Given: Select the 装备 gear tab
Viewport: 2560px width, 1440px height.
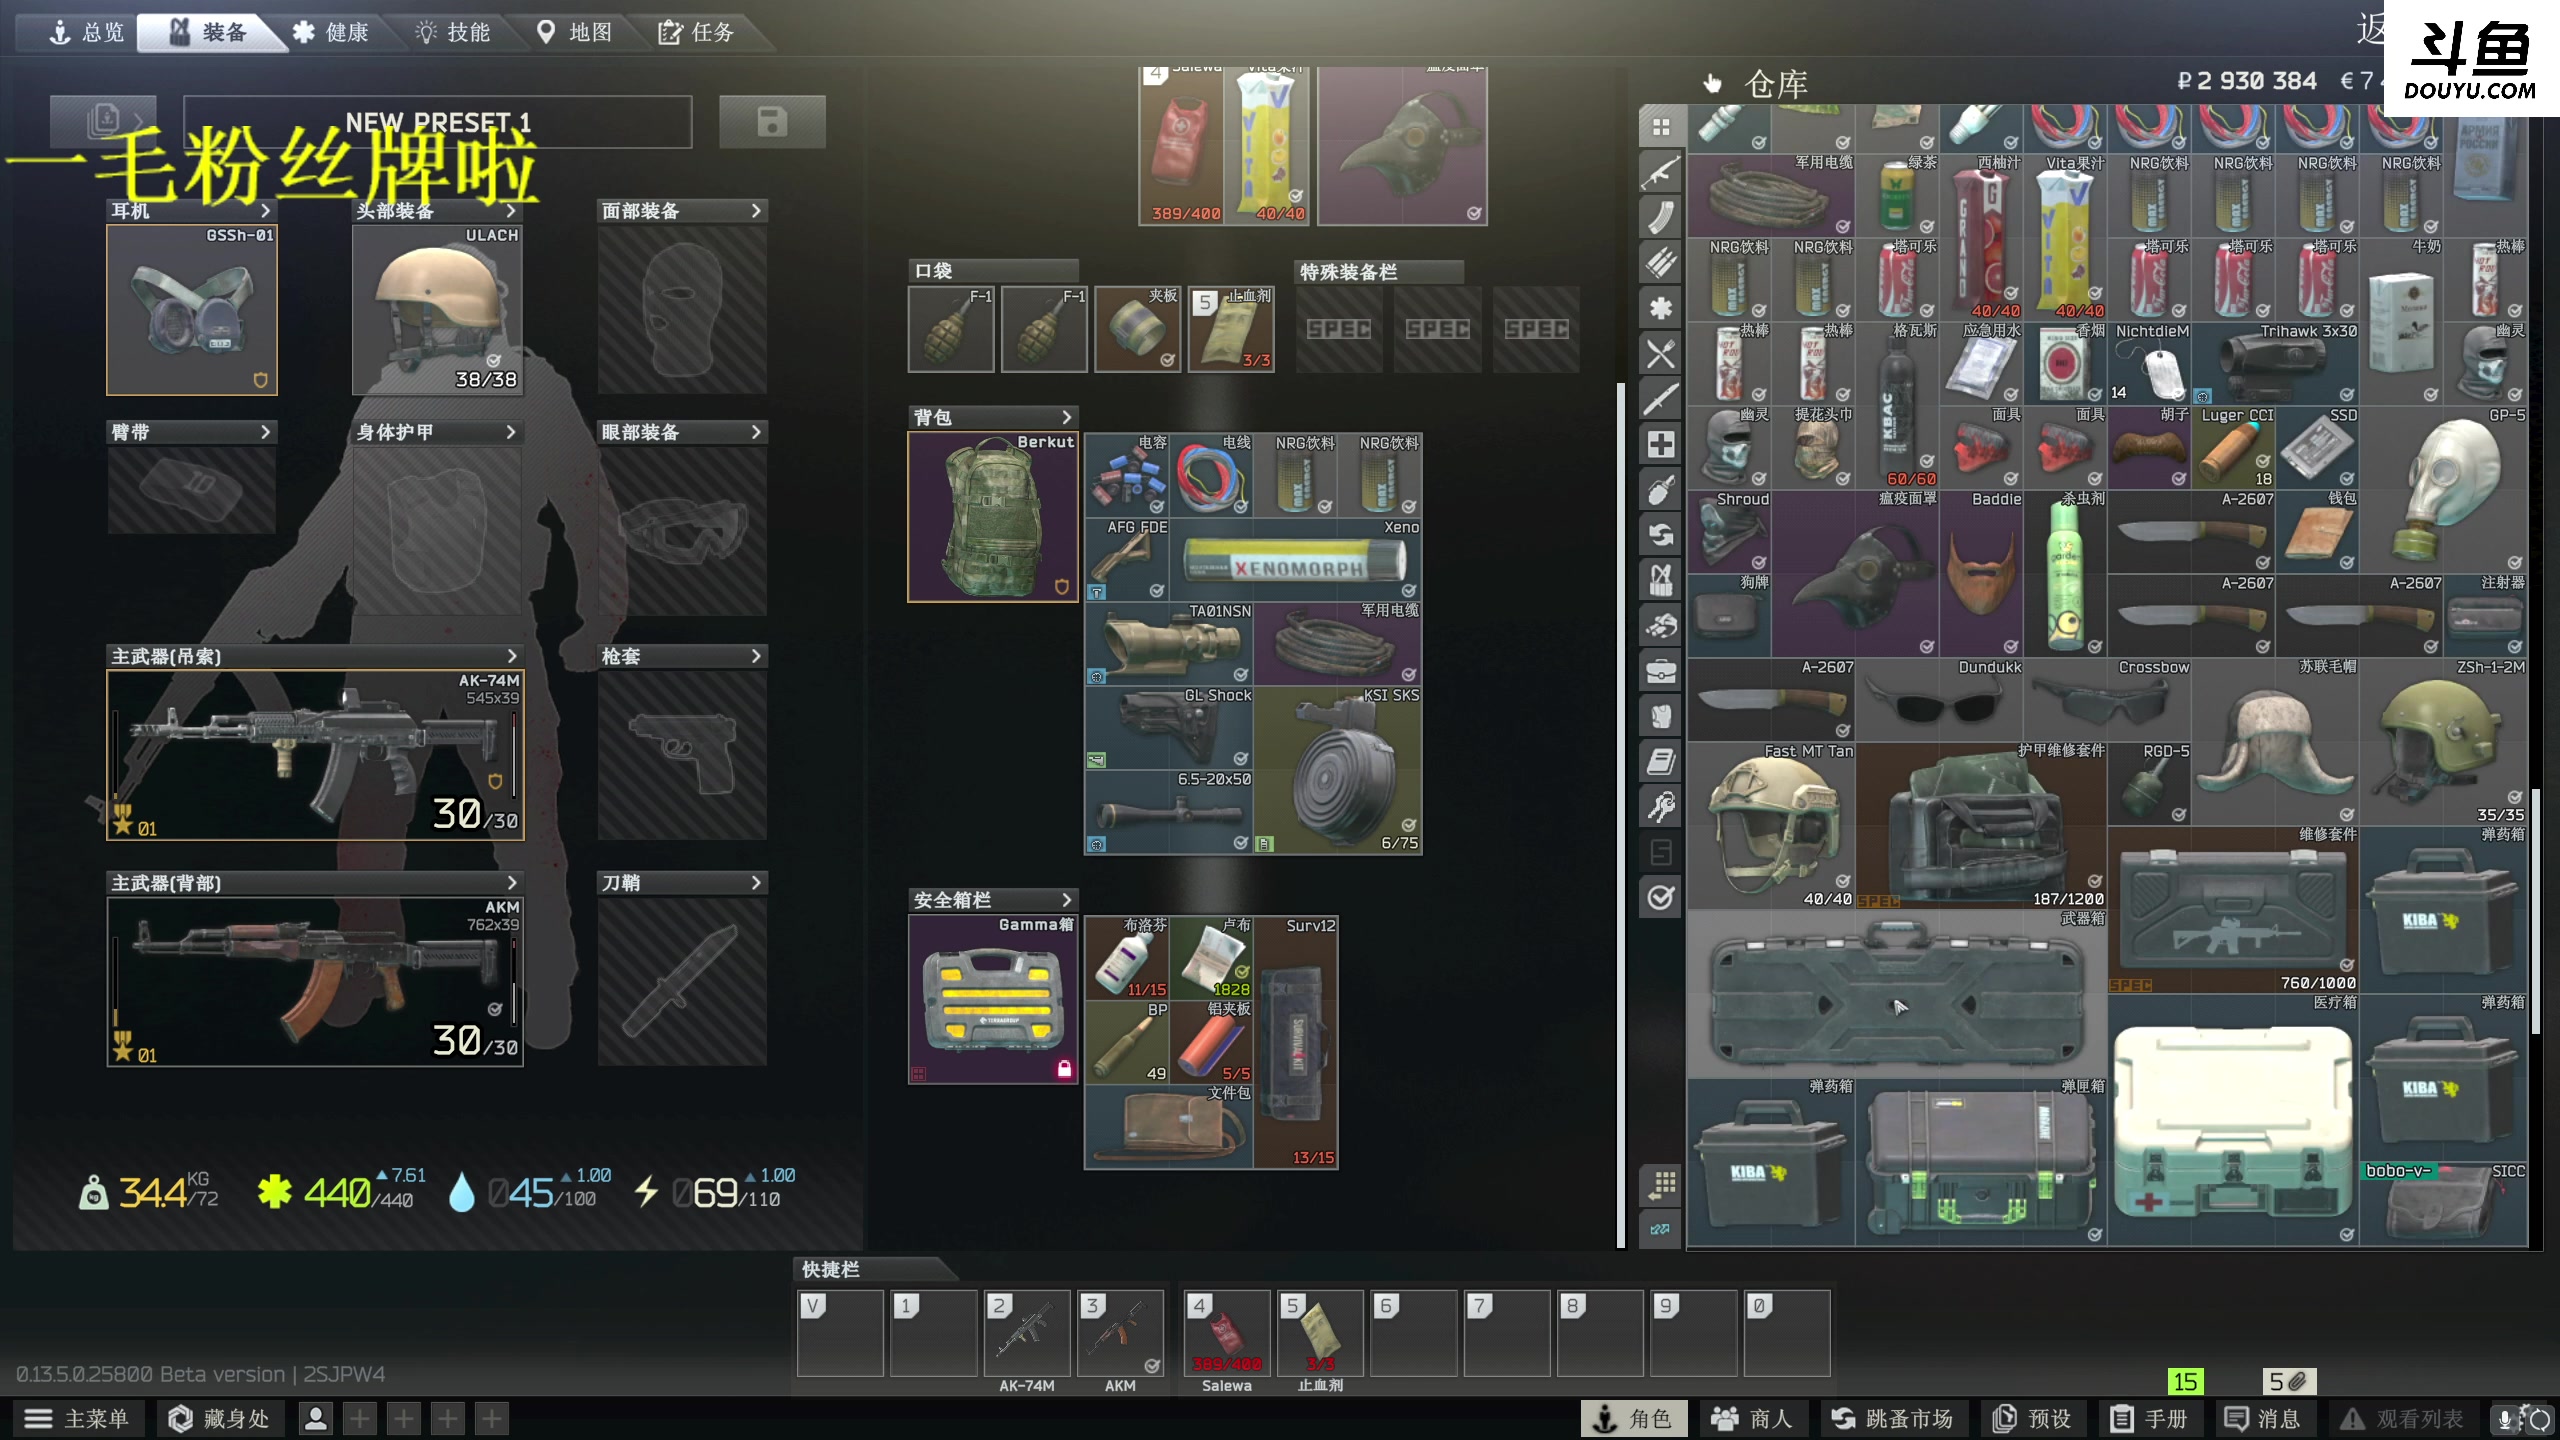Looking at the screenshot, I should 208,32.
